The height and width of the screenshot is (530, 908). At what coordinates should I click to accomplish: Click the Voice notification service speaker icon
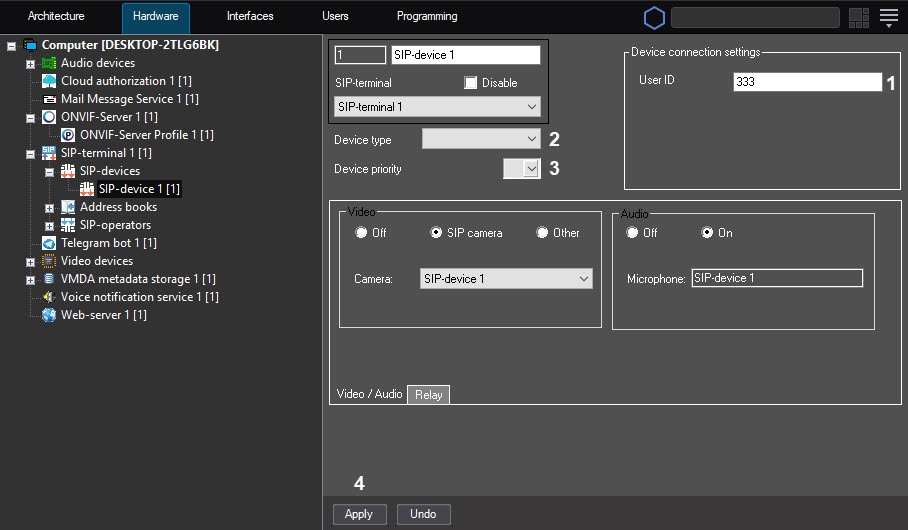49,297
